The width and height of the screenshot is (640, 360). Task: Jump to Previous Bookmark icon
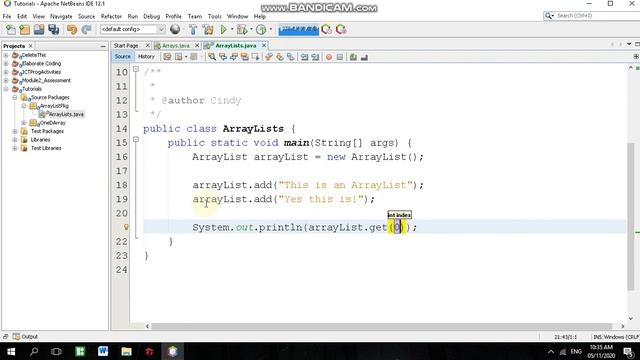tap(269, 57)
